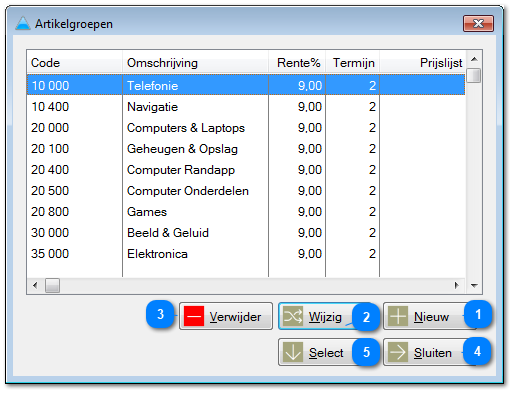This screenshot has height=393, width=513.
Task: Click code 30 000
Action: click(x=50, y=233)
